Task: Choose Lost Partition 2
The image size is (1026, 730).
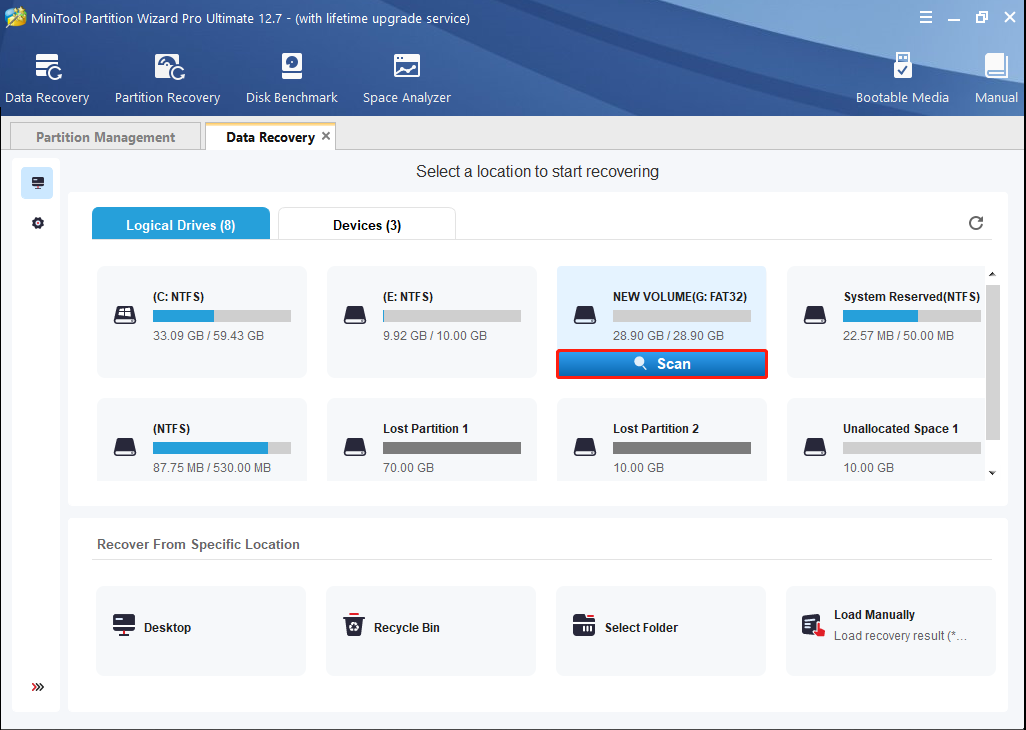Action: 662,440
